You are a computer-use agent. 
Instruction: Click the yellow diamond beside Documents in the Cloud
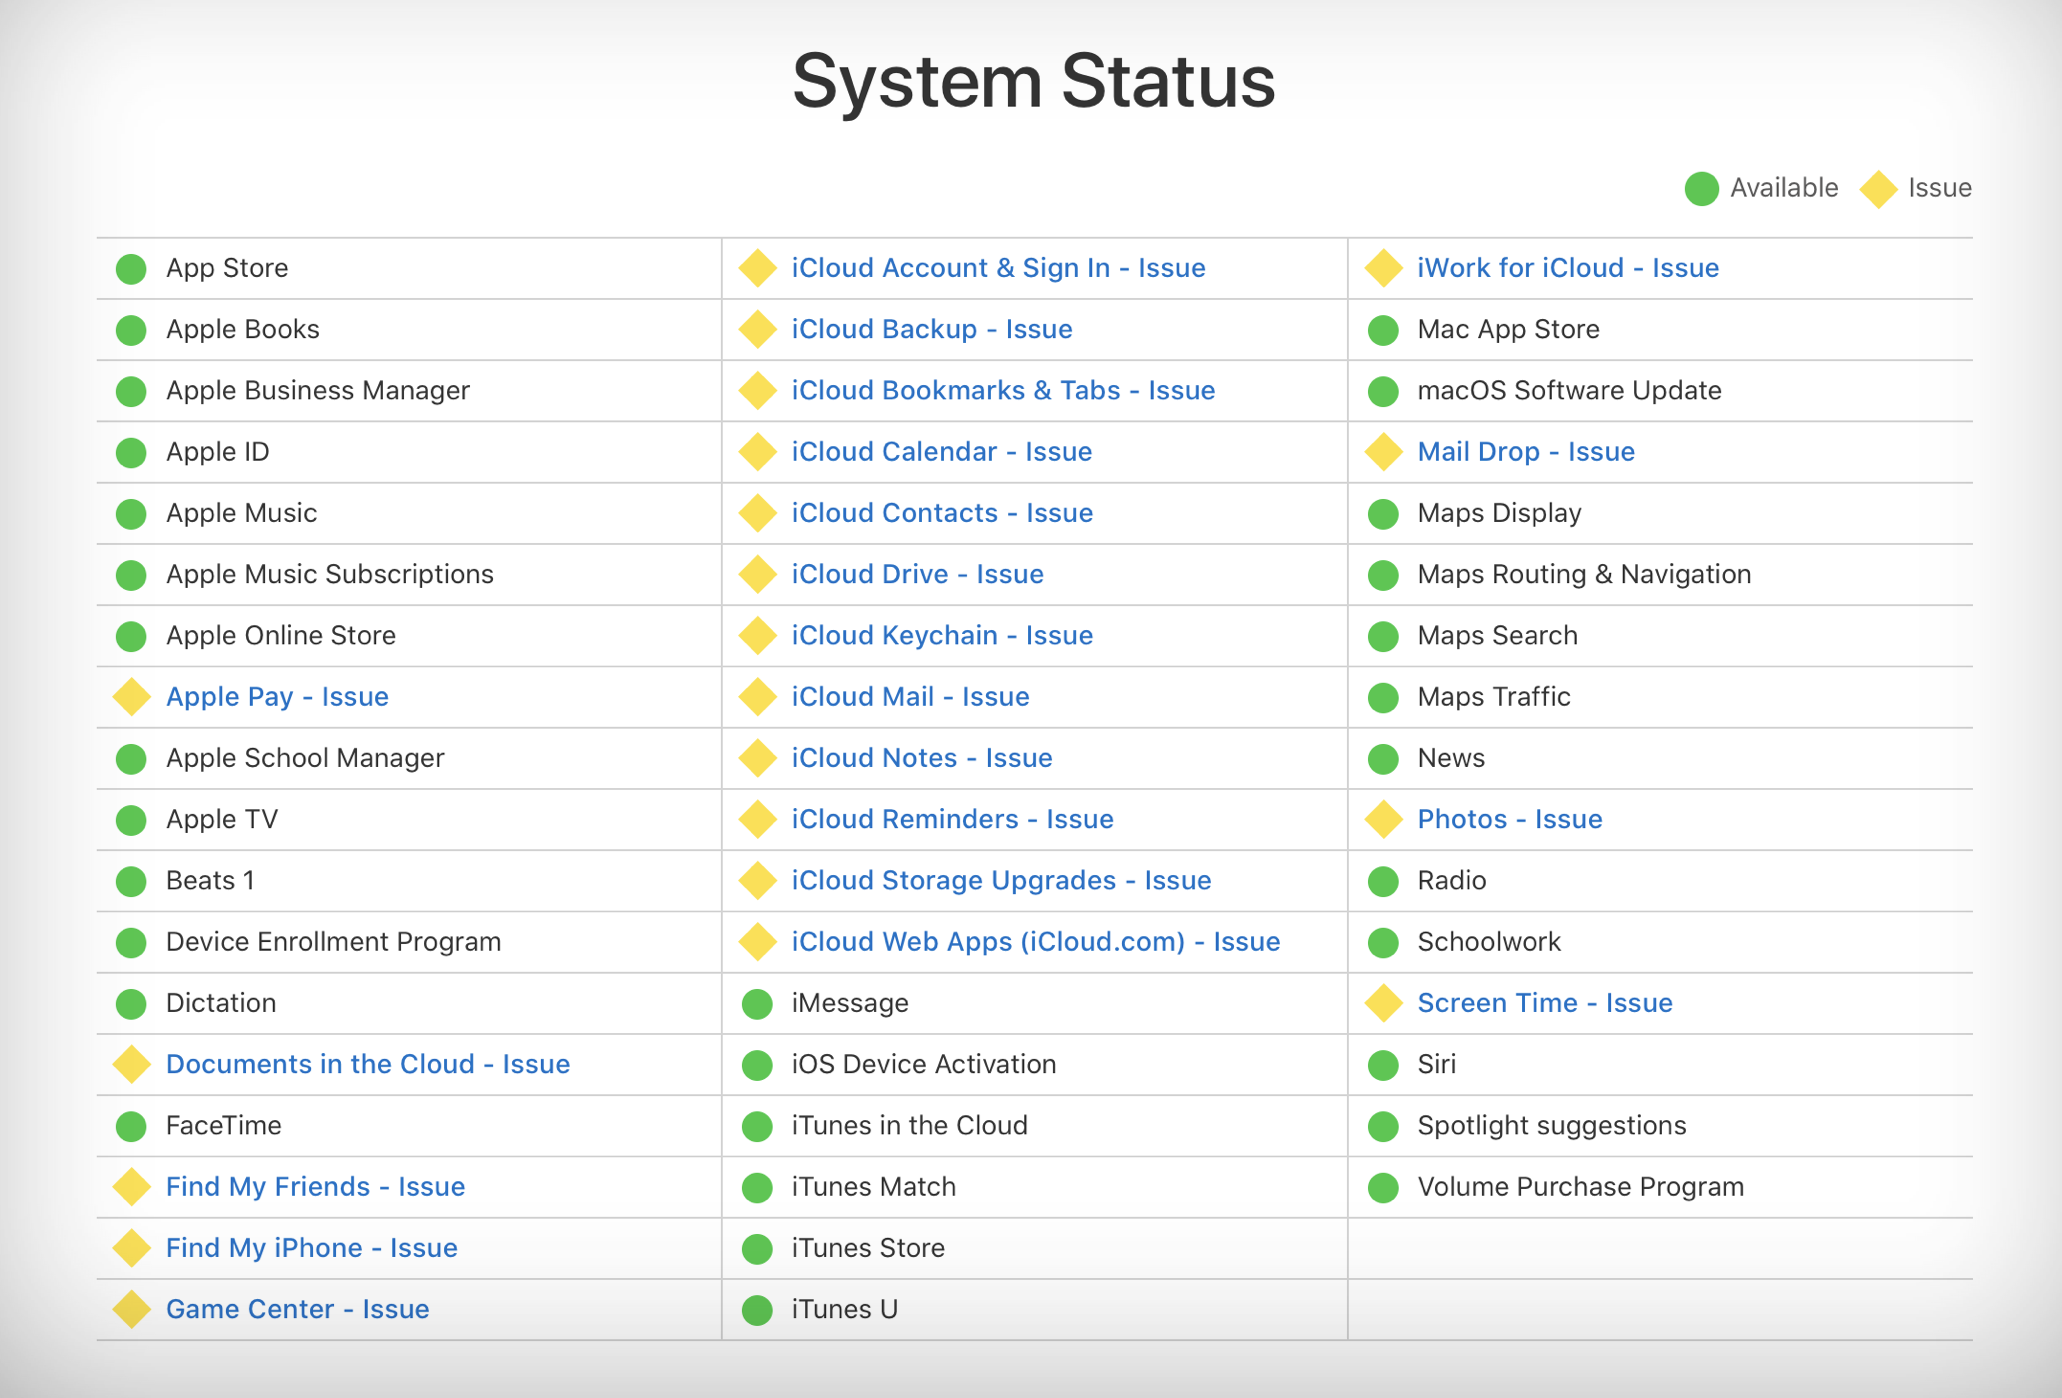click(131, 1065)
